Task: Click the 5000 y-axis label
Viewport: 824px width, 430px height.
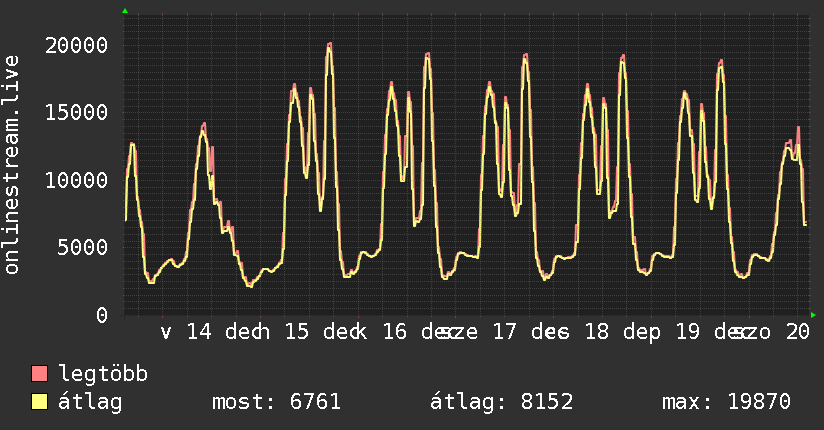Action: pos(83,248)
